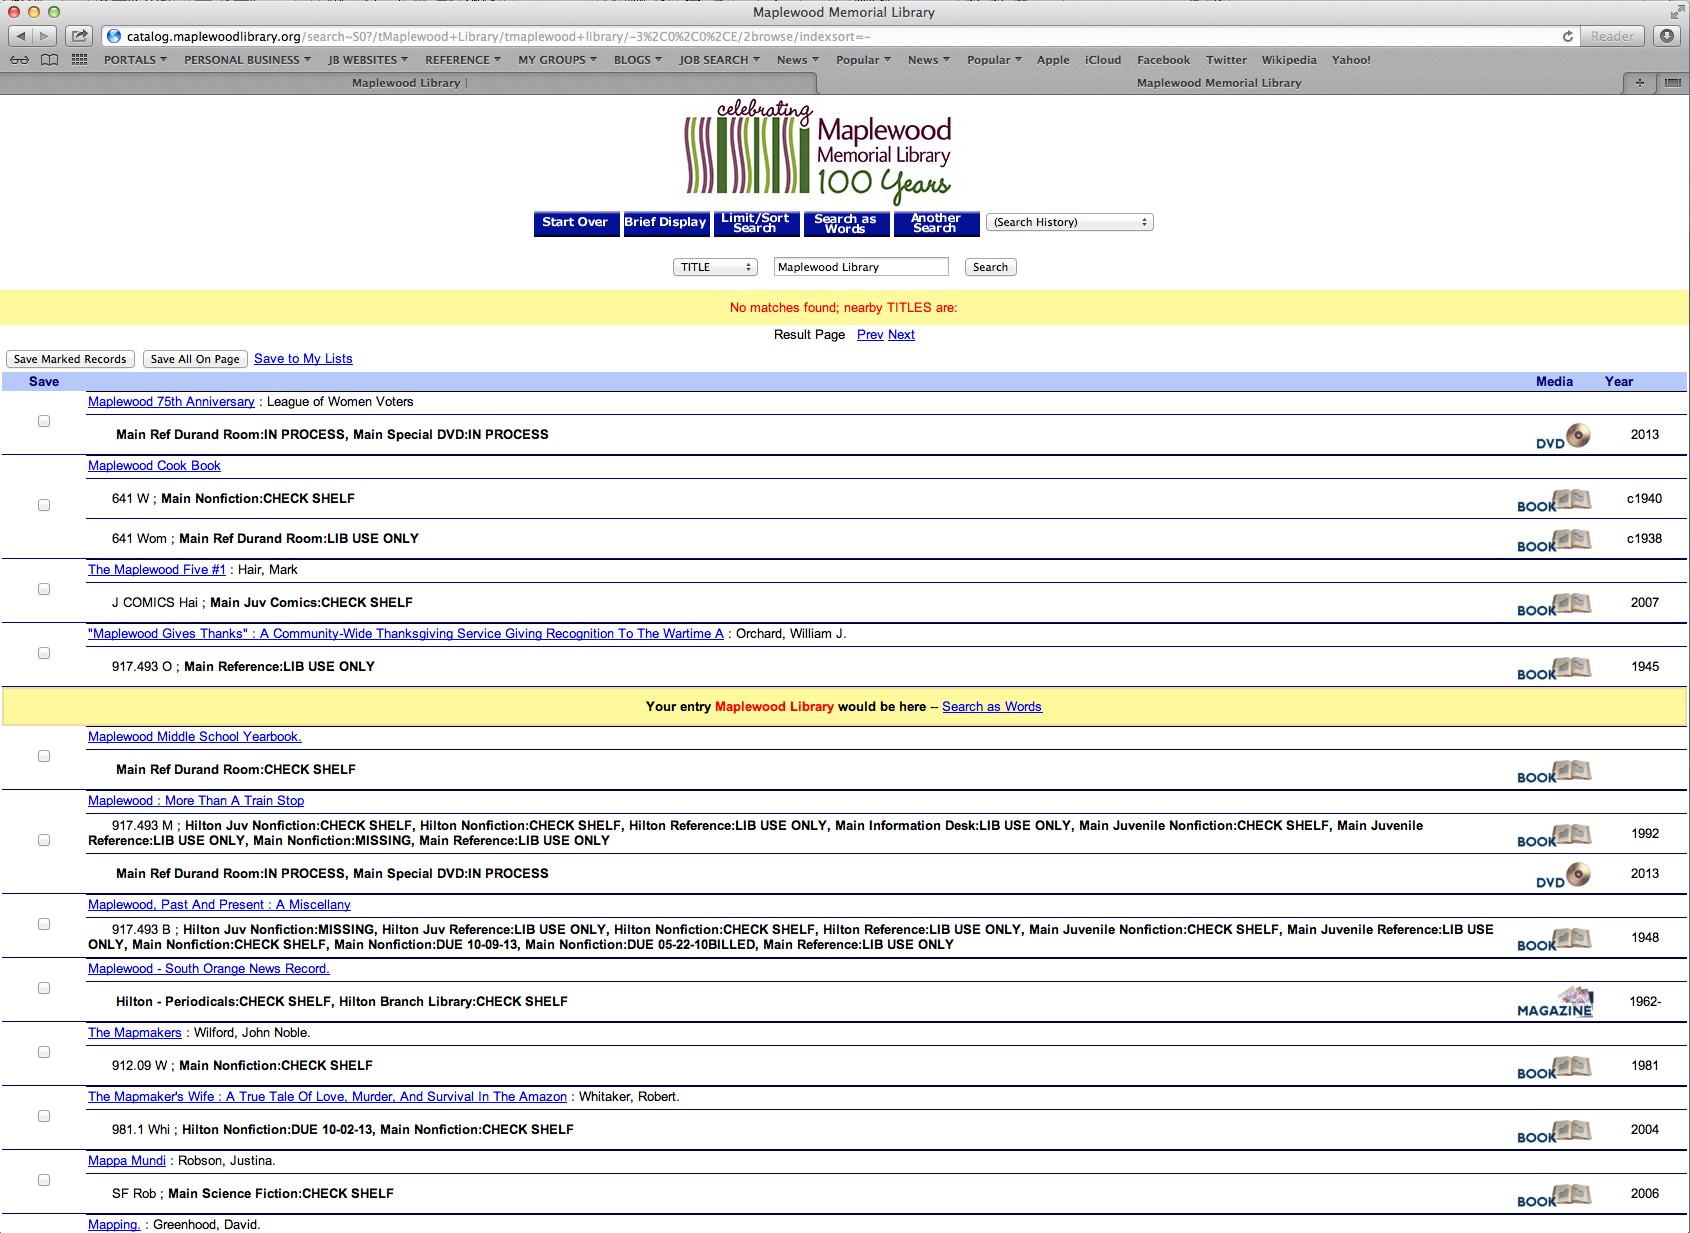Image resolution: width=1690 pixels, height=1233 pixels.
Task: Click BOOK icon for 917.493 M row
Action: tap(1554, 835)
